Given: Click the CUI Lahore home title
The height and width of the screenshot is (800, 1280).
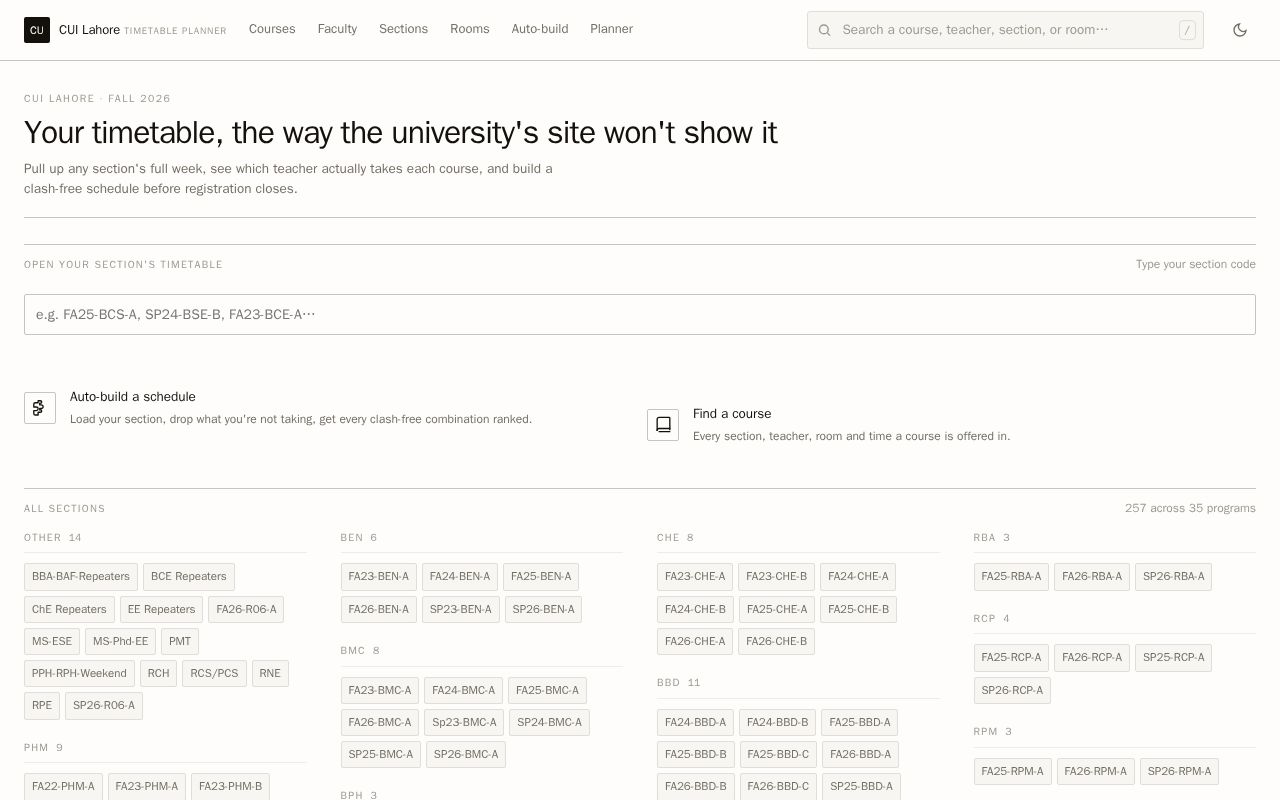Looking at the screenshot, I should (x=89, y=30).
